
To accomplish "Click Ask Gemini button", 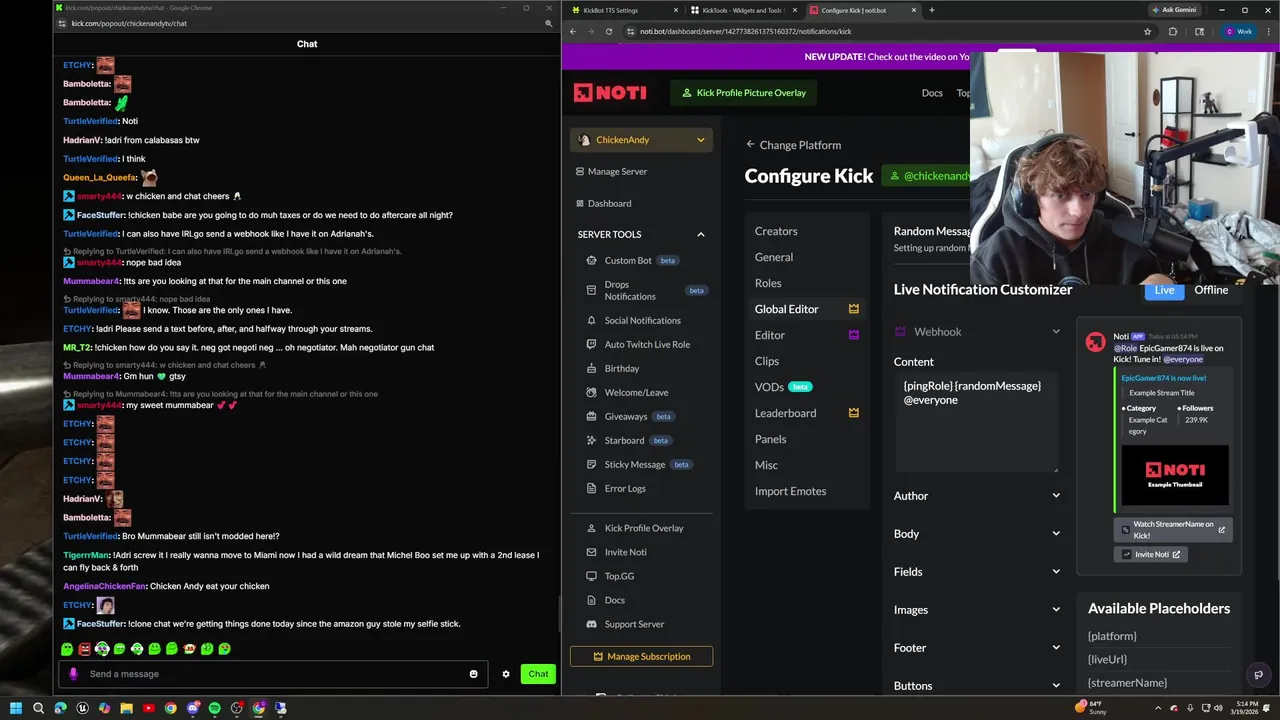I will [1173, 10].
